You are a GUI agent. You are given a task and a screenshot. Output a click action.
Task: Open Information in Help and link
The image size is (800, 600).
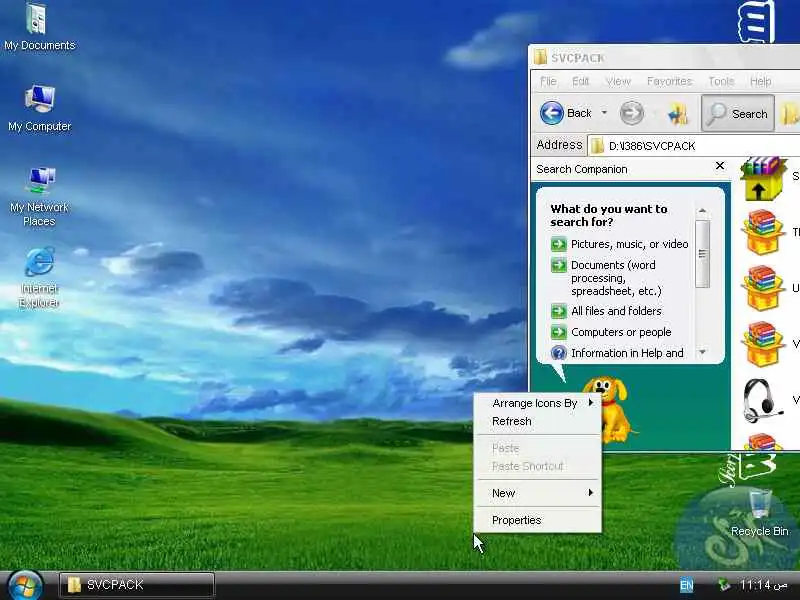(x=627, y=353)
